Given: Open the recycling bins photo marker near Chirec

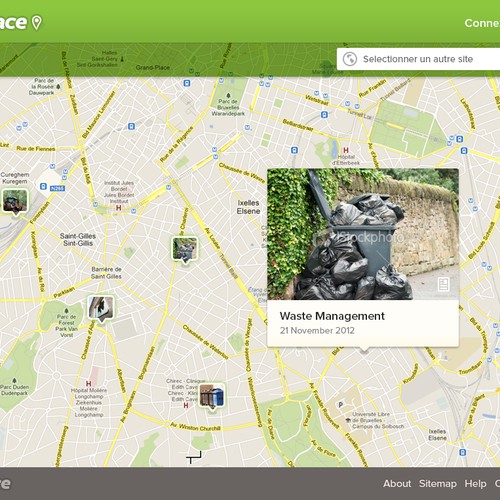Looking at the screenshot, I should click(x=211, y=396).
